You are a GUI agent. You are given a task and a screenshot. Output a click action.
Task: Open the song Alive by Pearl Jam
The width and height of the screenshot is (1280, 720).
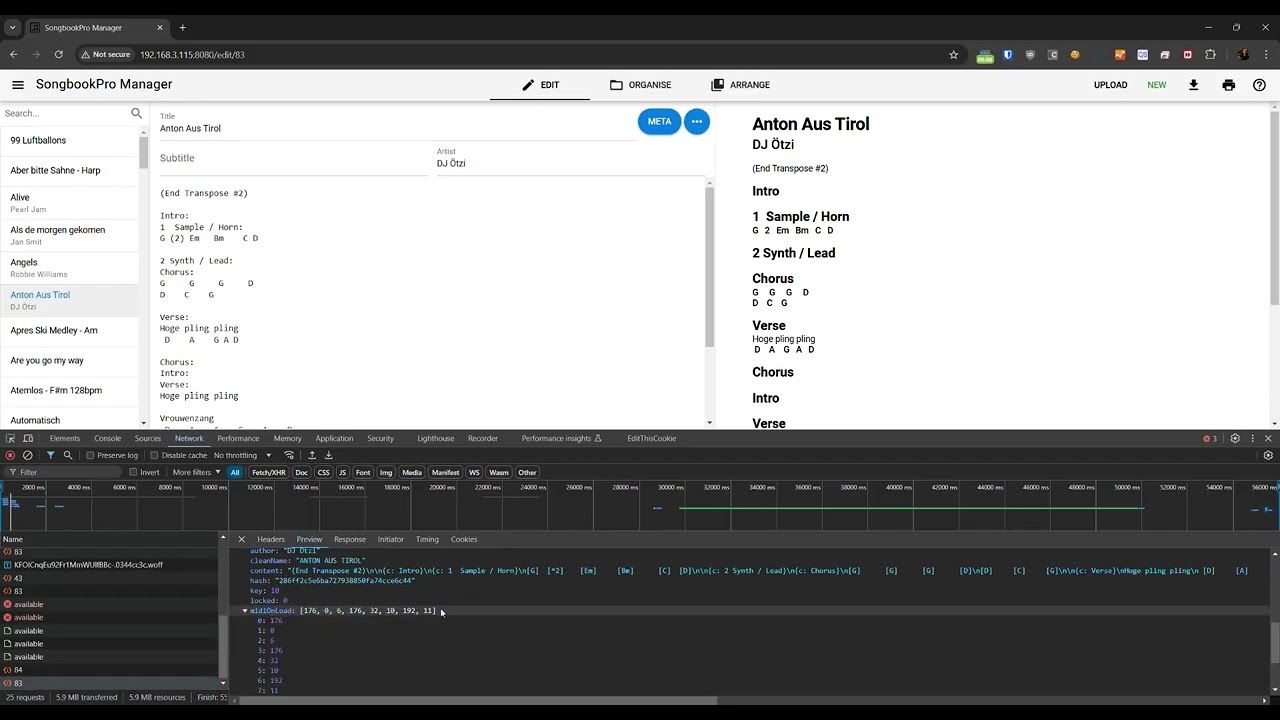click(x=70, y=202)
